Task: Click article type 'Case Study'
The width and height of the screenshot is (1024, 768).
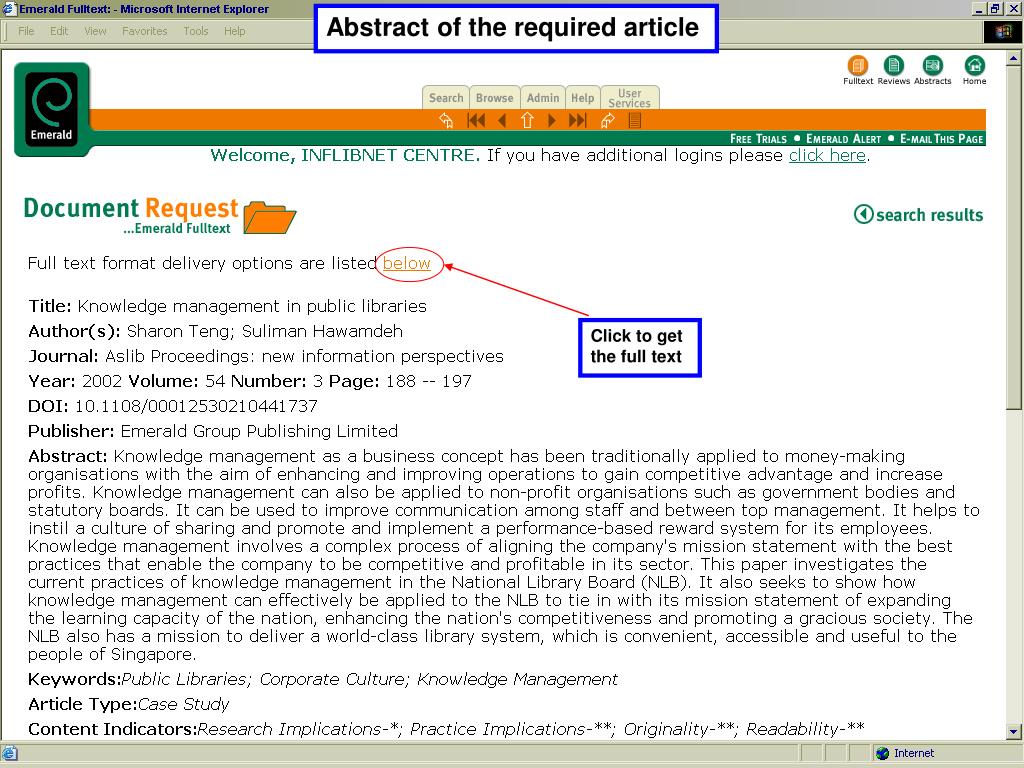Action: (184, 704)
